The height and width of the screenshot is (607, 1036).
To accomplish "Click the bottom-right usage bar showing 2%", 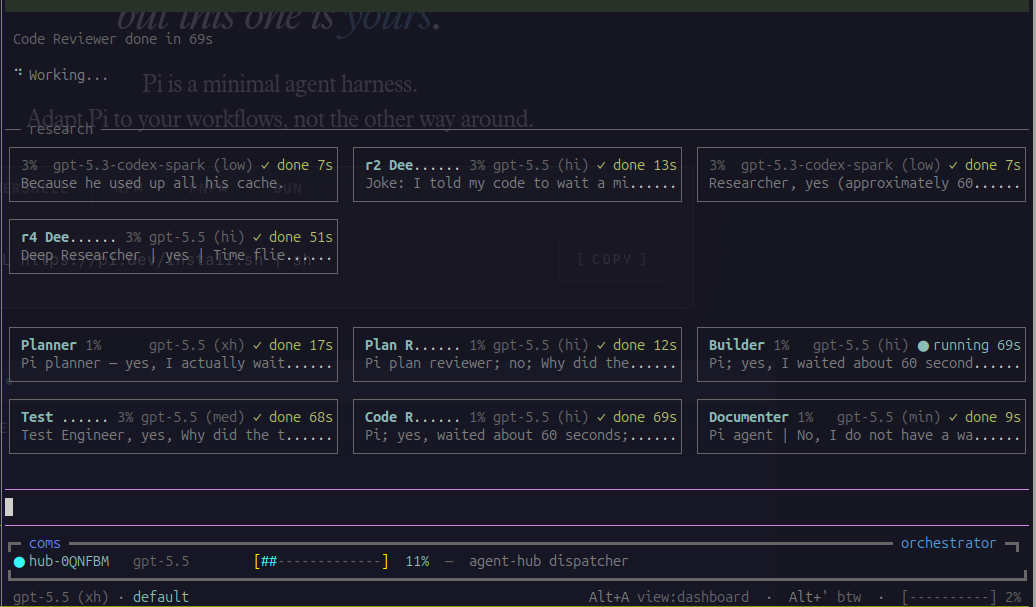I will point(949,597).
